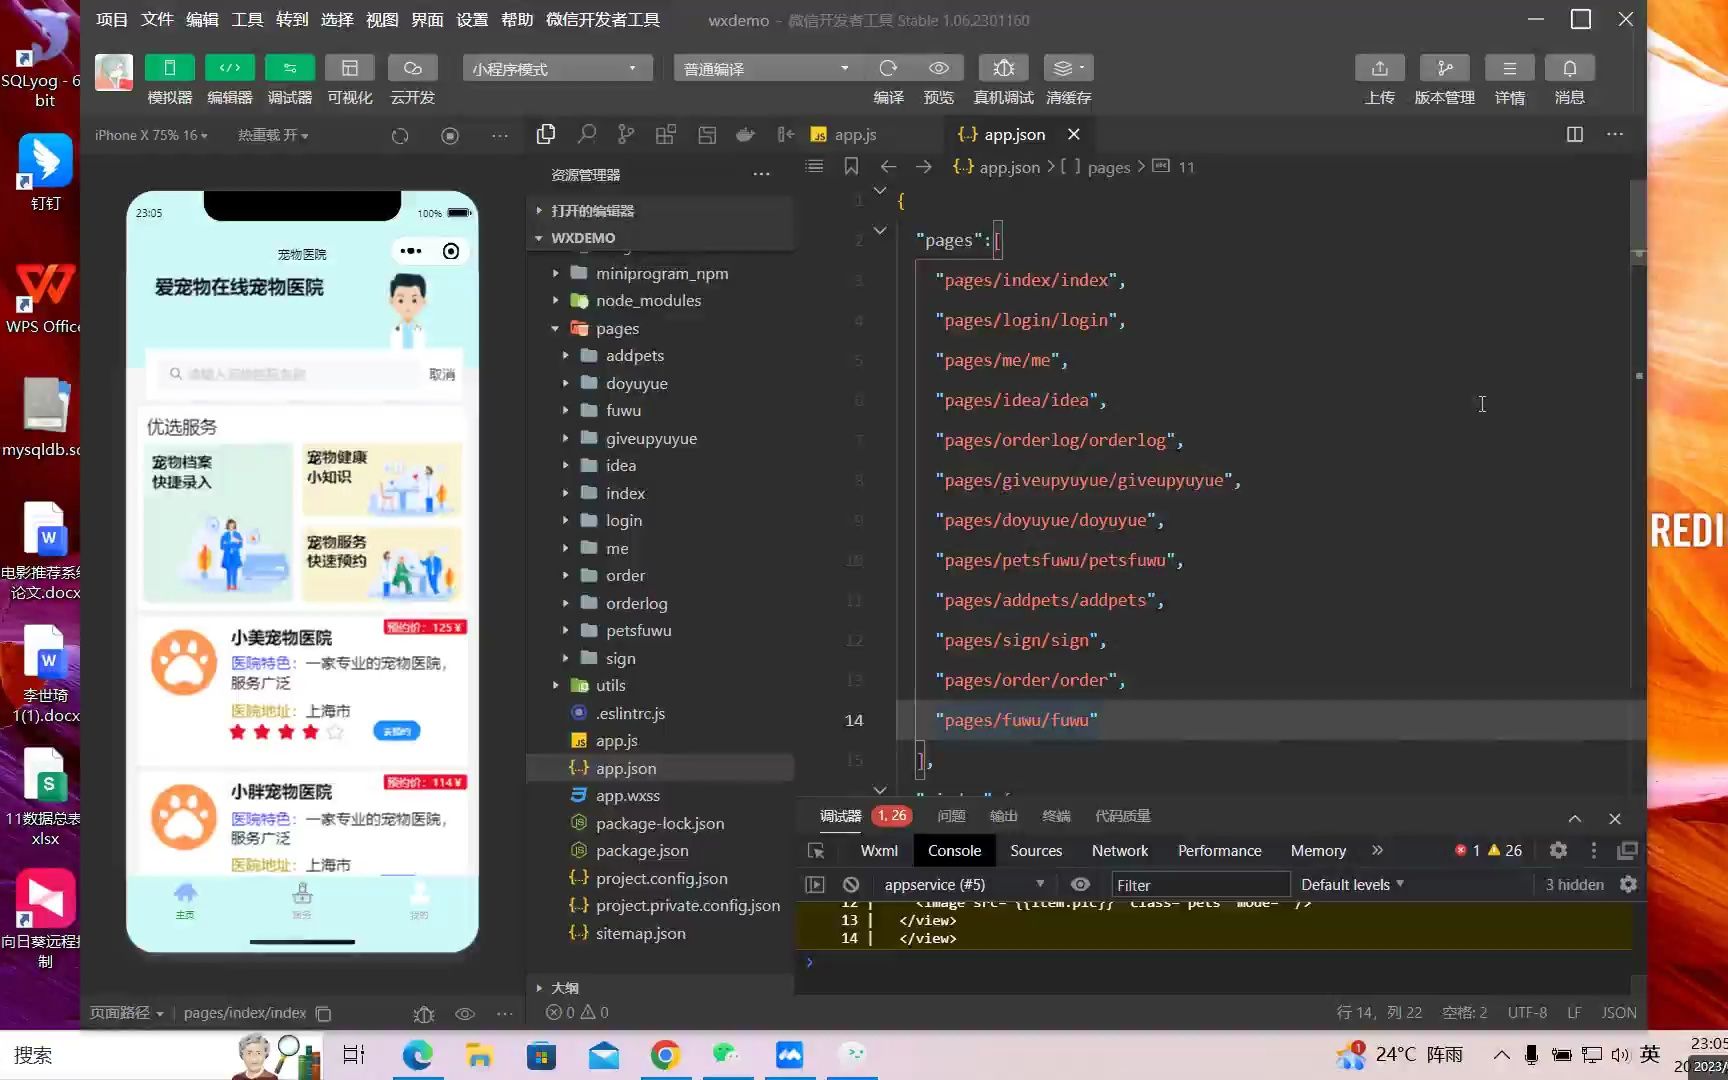The width and height of the screenshot is (1728, 1080).
Task: Open the Project menu
Action: pos(112,19)
